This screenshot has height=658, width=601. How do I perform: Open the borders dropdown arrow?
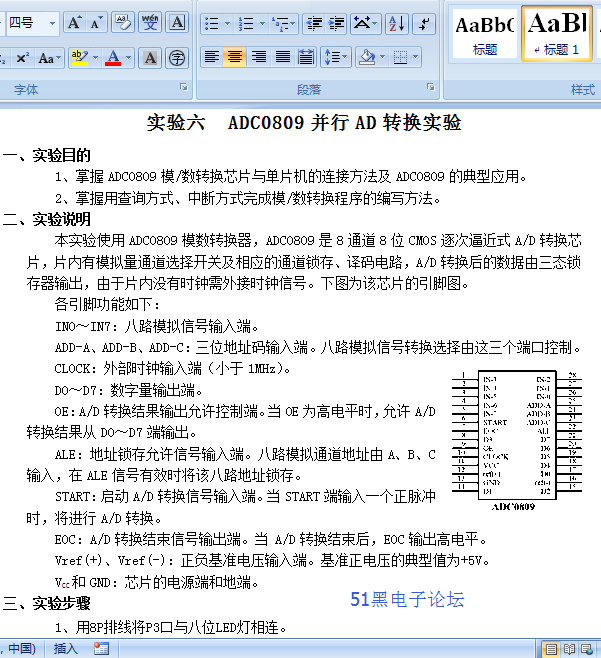pos(415,57)
